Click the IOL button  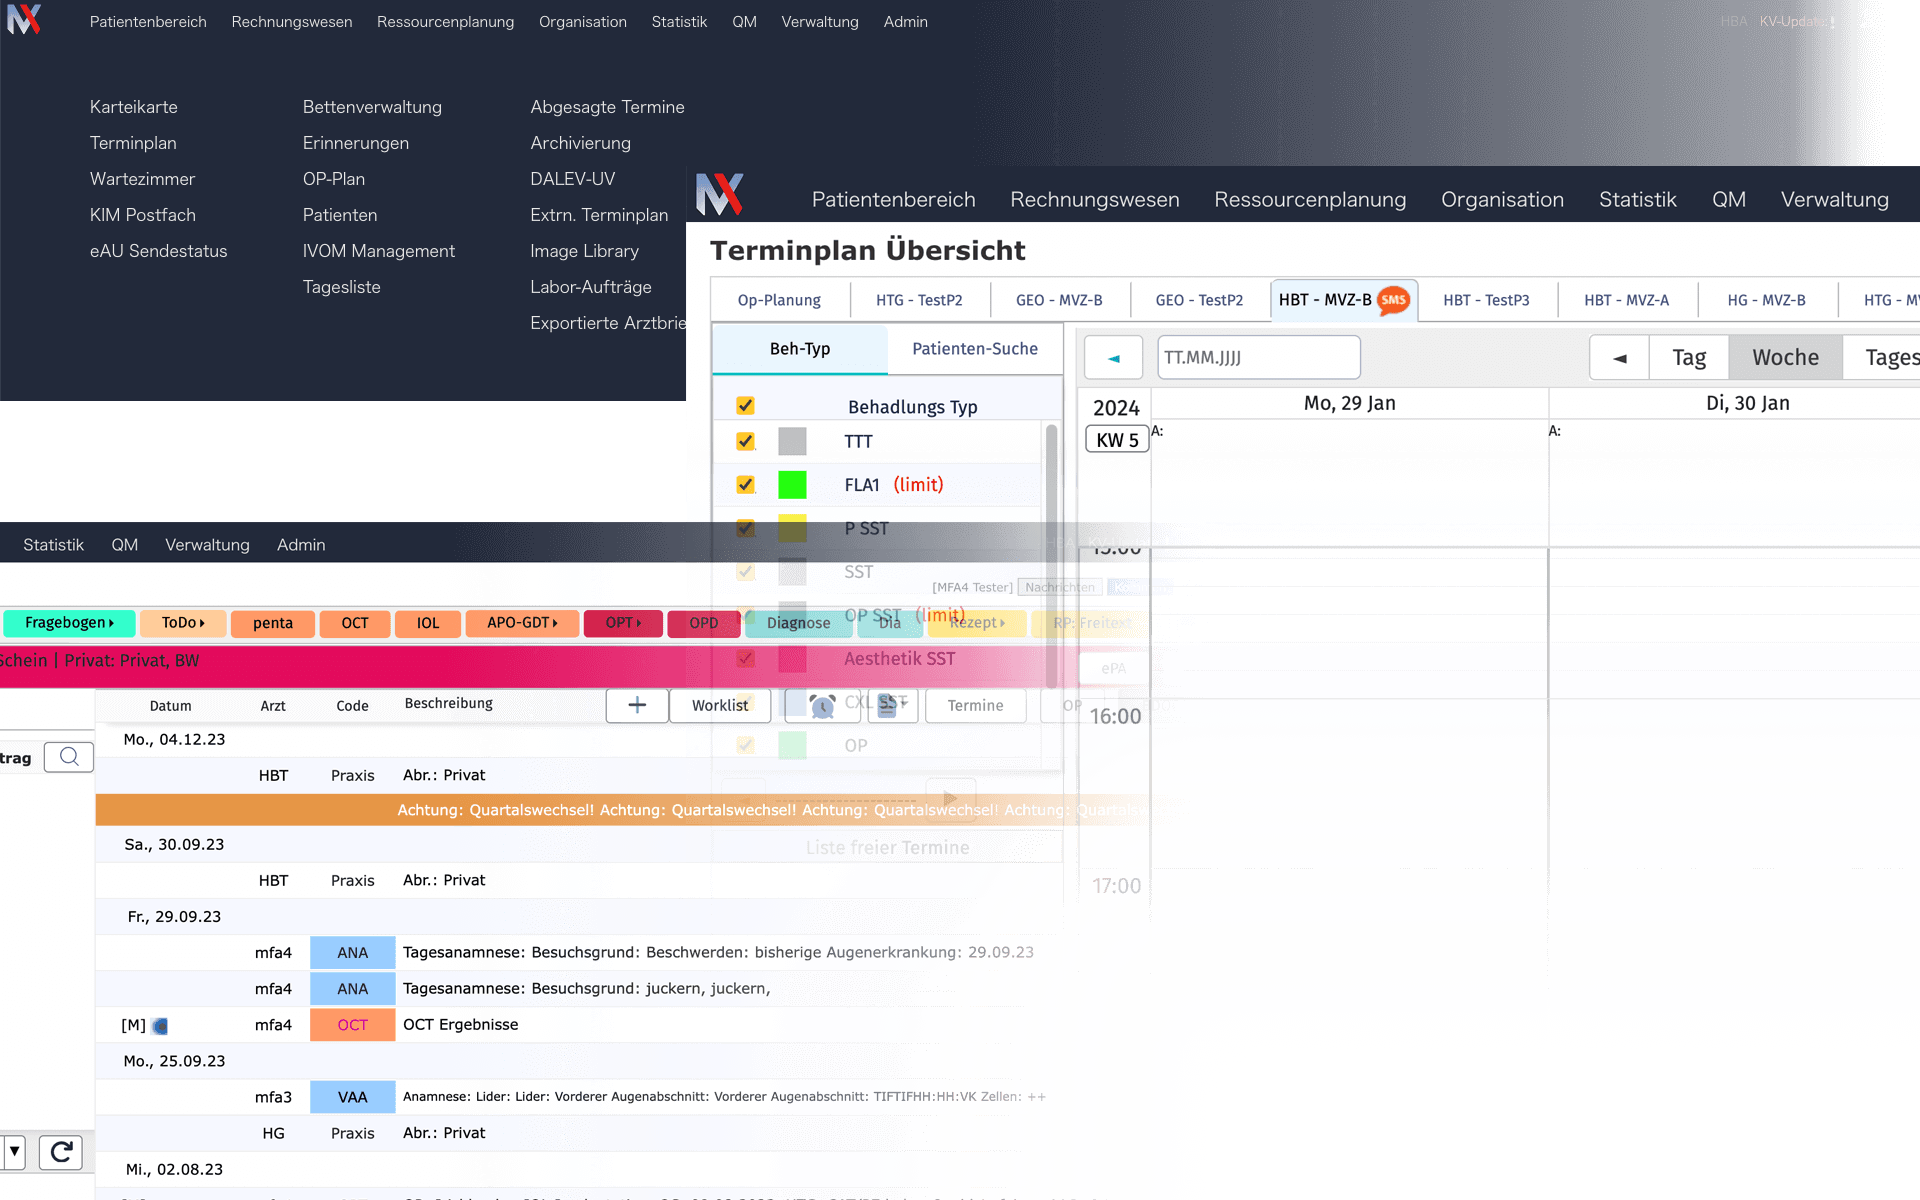(428, 623)
